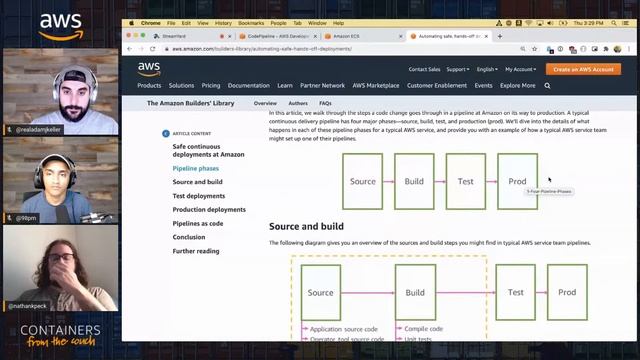Open the AWS Marketplace navigation item

click(x=376, y=86)
